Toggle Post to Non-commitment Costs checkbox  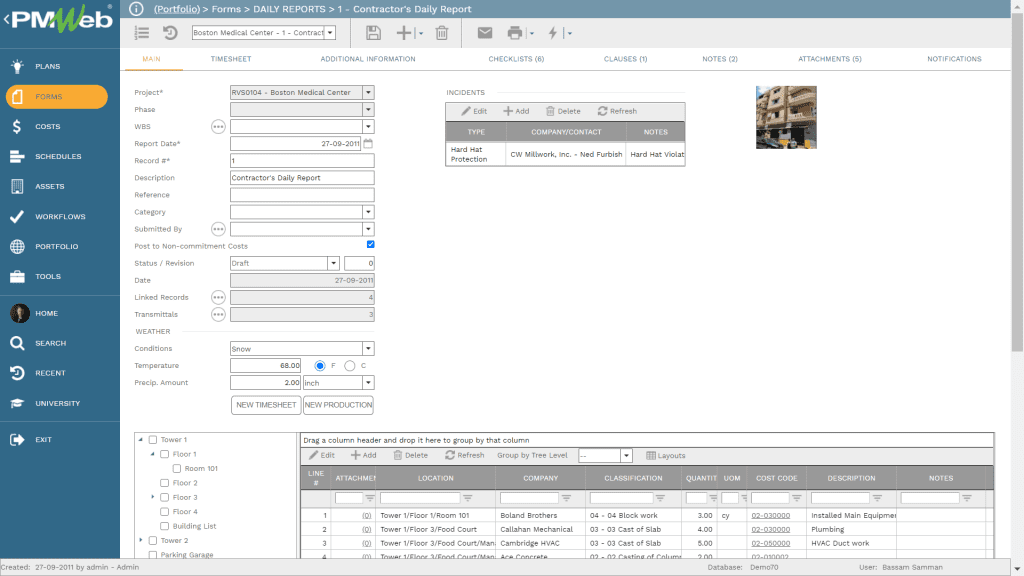(370, 244)
